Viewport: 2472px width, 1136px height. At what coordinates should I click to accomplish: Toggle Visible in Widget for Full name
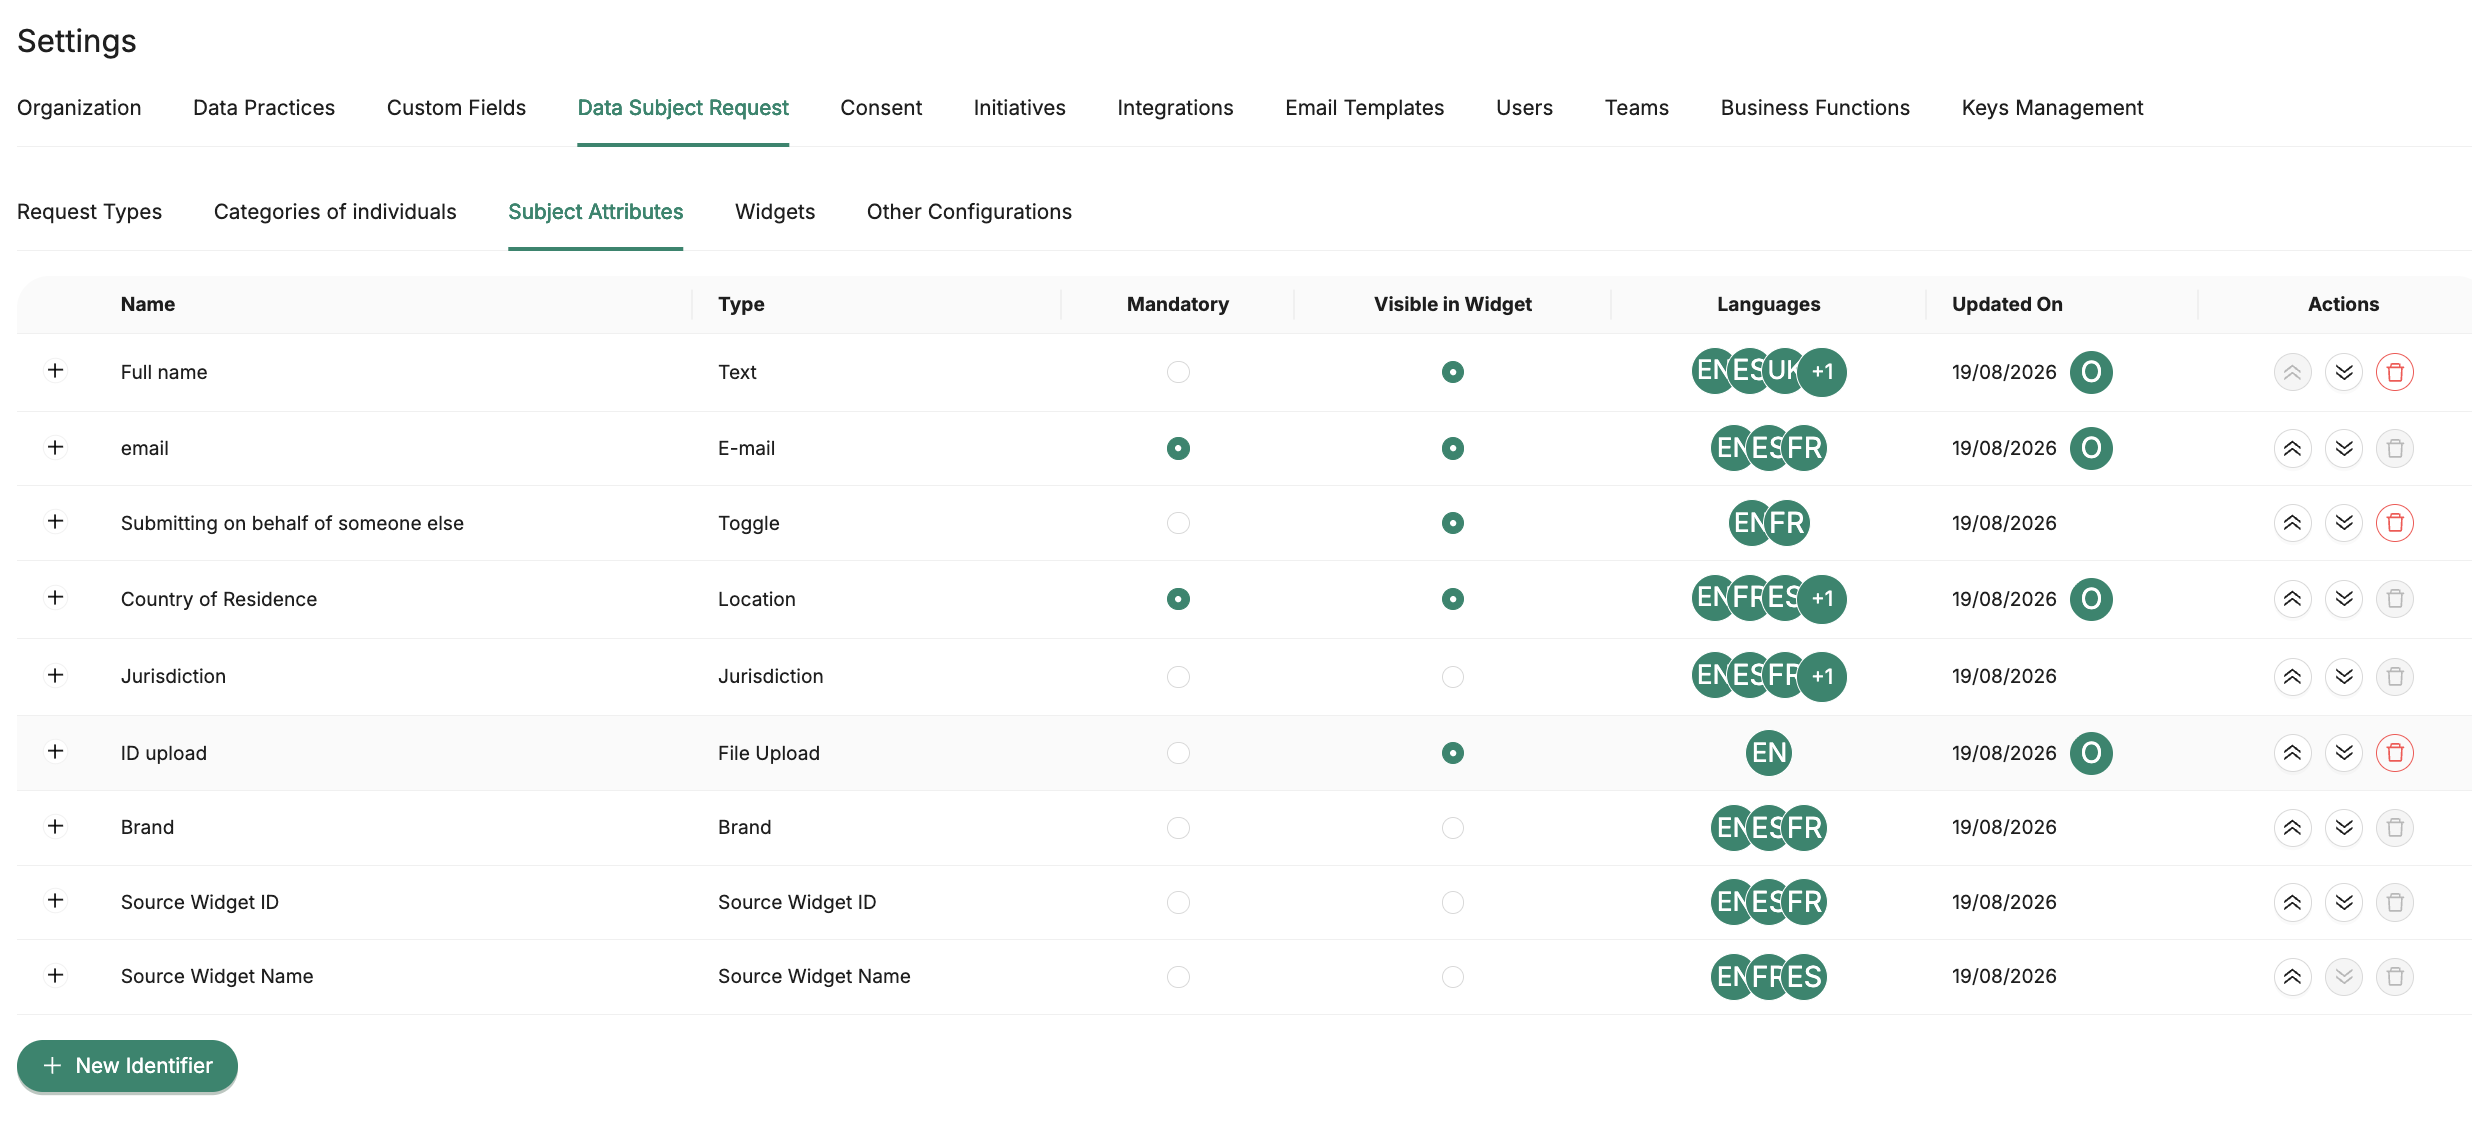coord(1452,372)
